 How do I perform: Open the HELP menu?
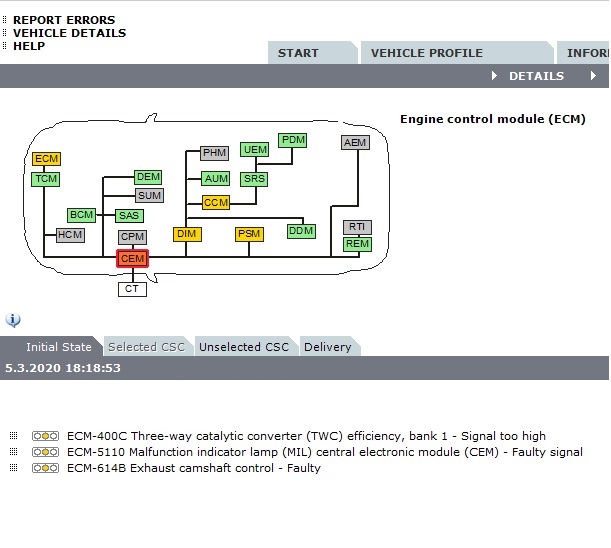(x=29, y=46)
